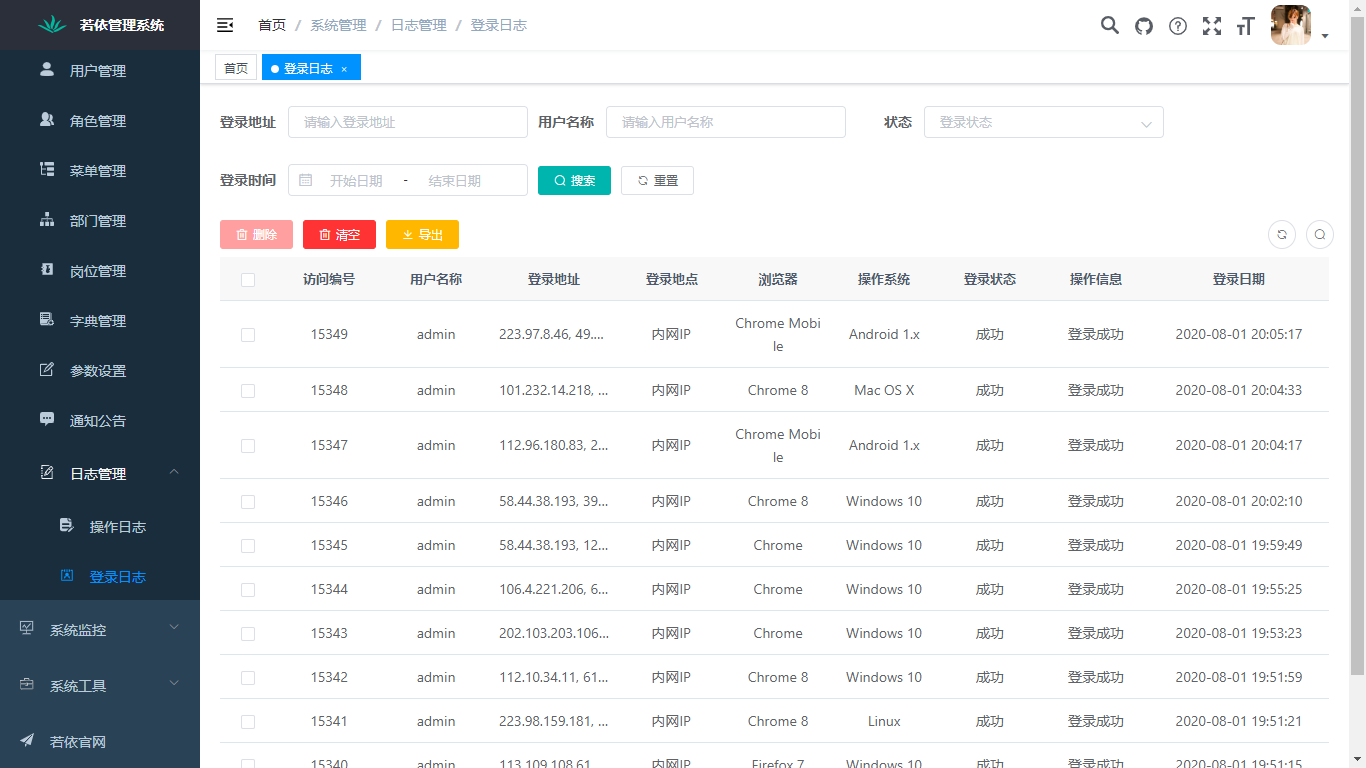The height and width of the screenshot is (768, 1366).
Task: Collapse the sidebar using the hamburger icon
Action: tap(224, 24)
